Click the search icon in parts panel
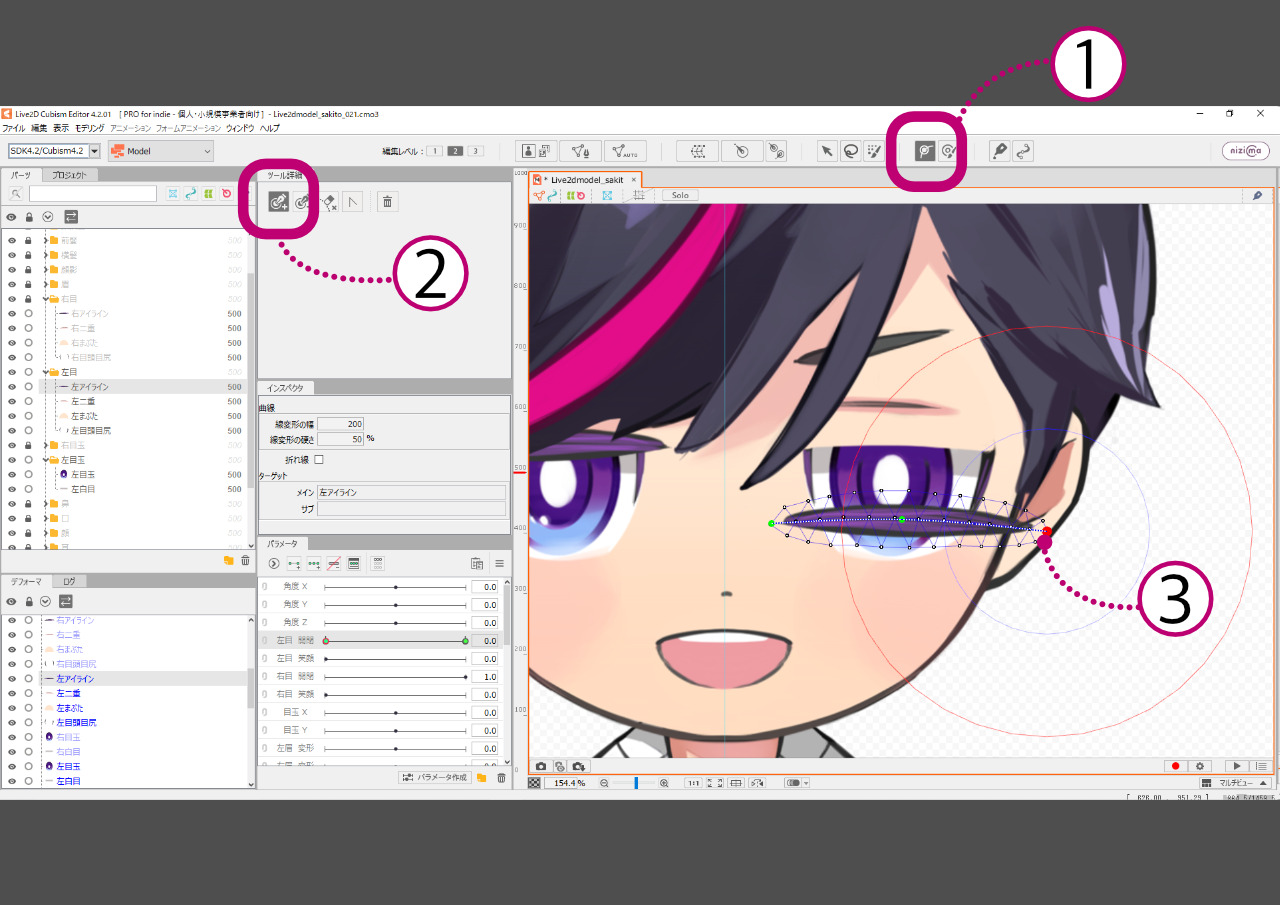The image size is (1280, 905). click(x=17, y=194)
